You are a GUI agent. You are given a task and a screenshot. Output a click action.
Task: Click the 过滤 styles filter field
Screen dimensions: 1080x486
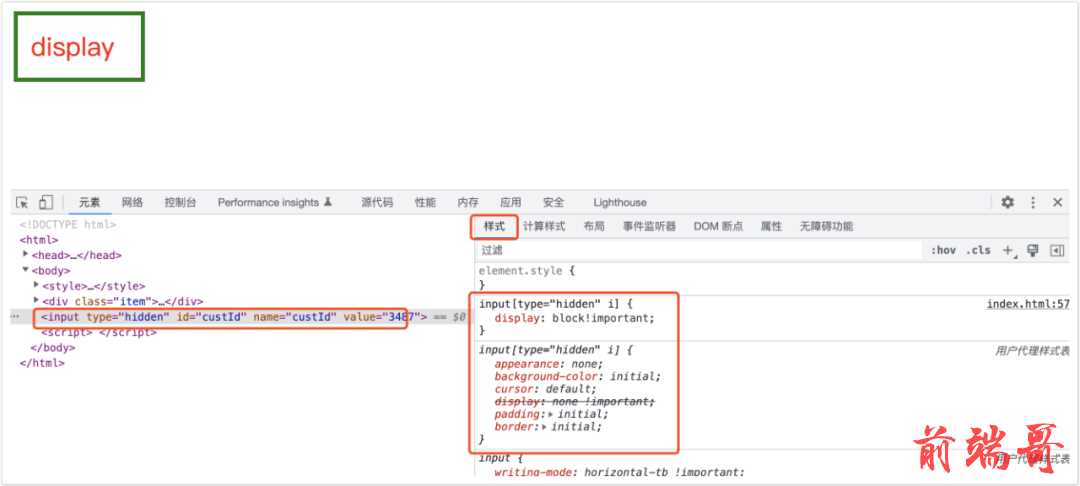699,251
